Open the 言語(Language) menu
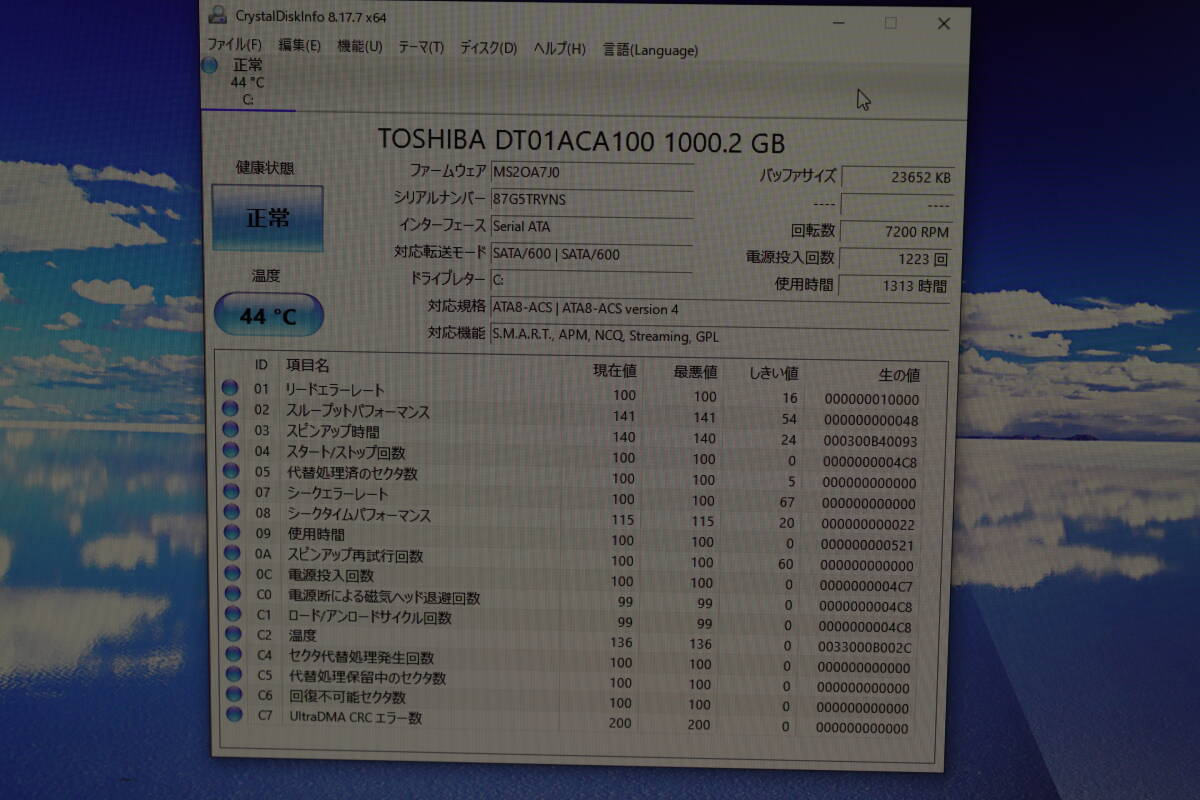The width and height of the screenshot is (1200, 800). click(x=650, y=50)
